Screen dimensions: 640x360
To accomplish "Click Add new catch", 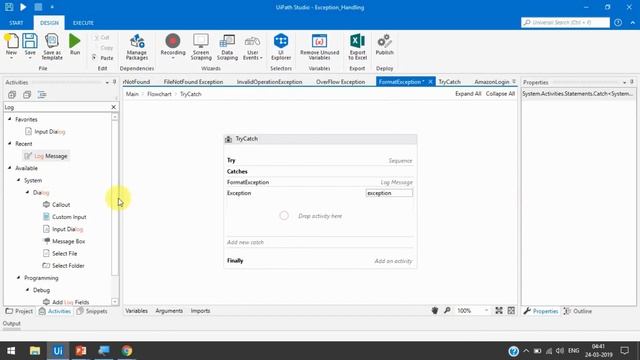I will (x=245, y=242).
